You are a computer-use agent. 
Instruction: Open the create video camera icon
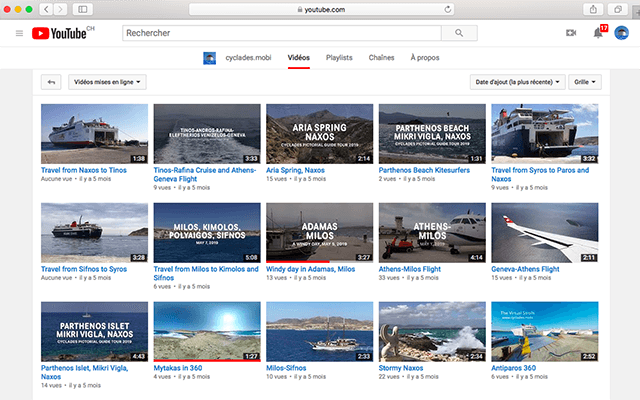tap(571, 33)
